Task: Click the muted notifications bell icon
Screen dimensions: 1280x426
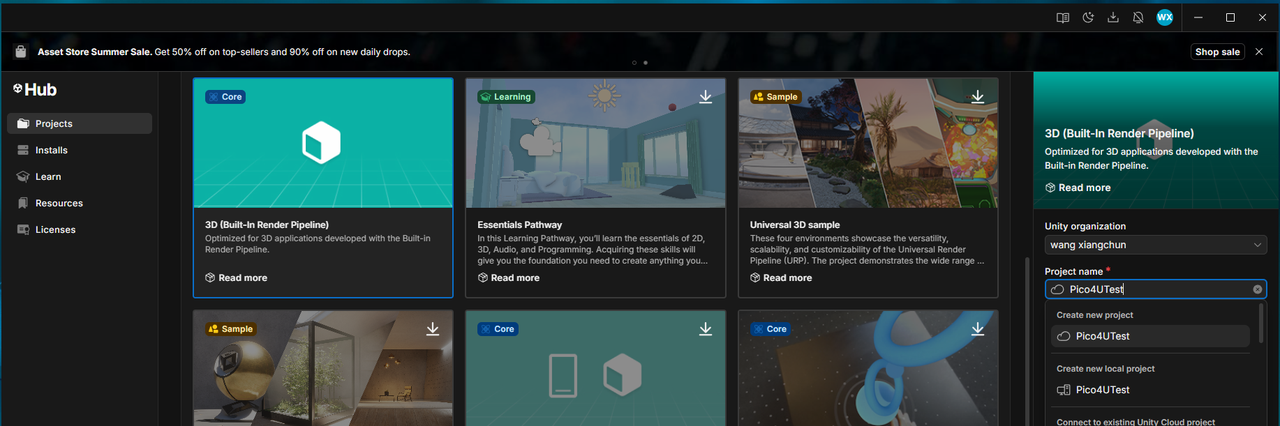Action: click(1139, 17)
